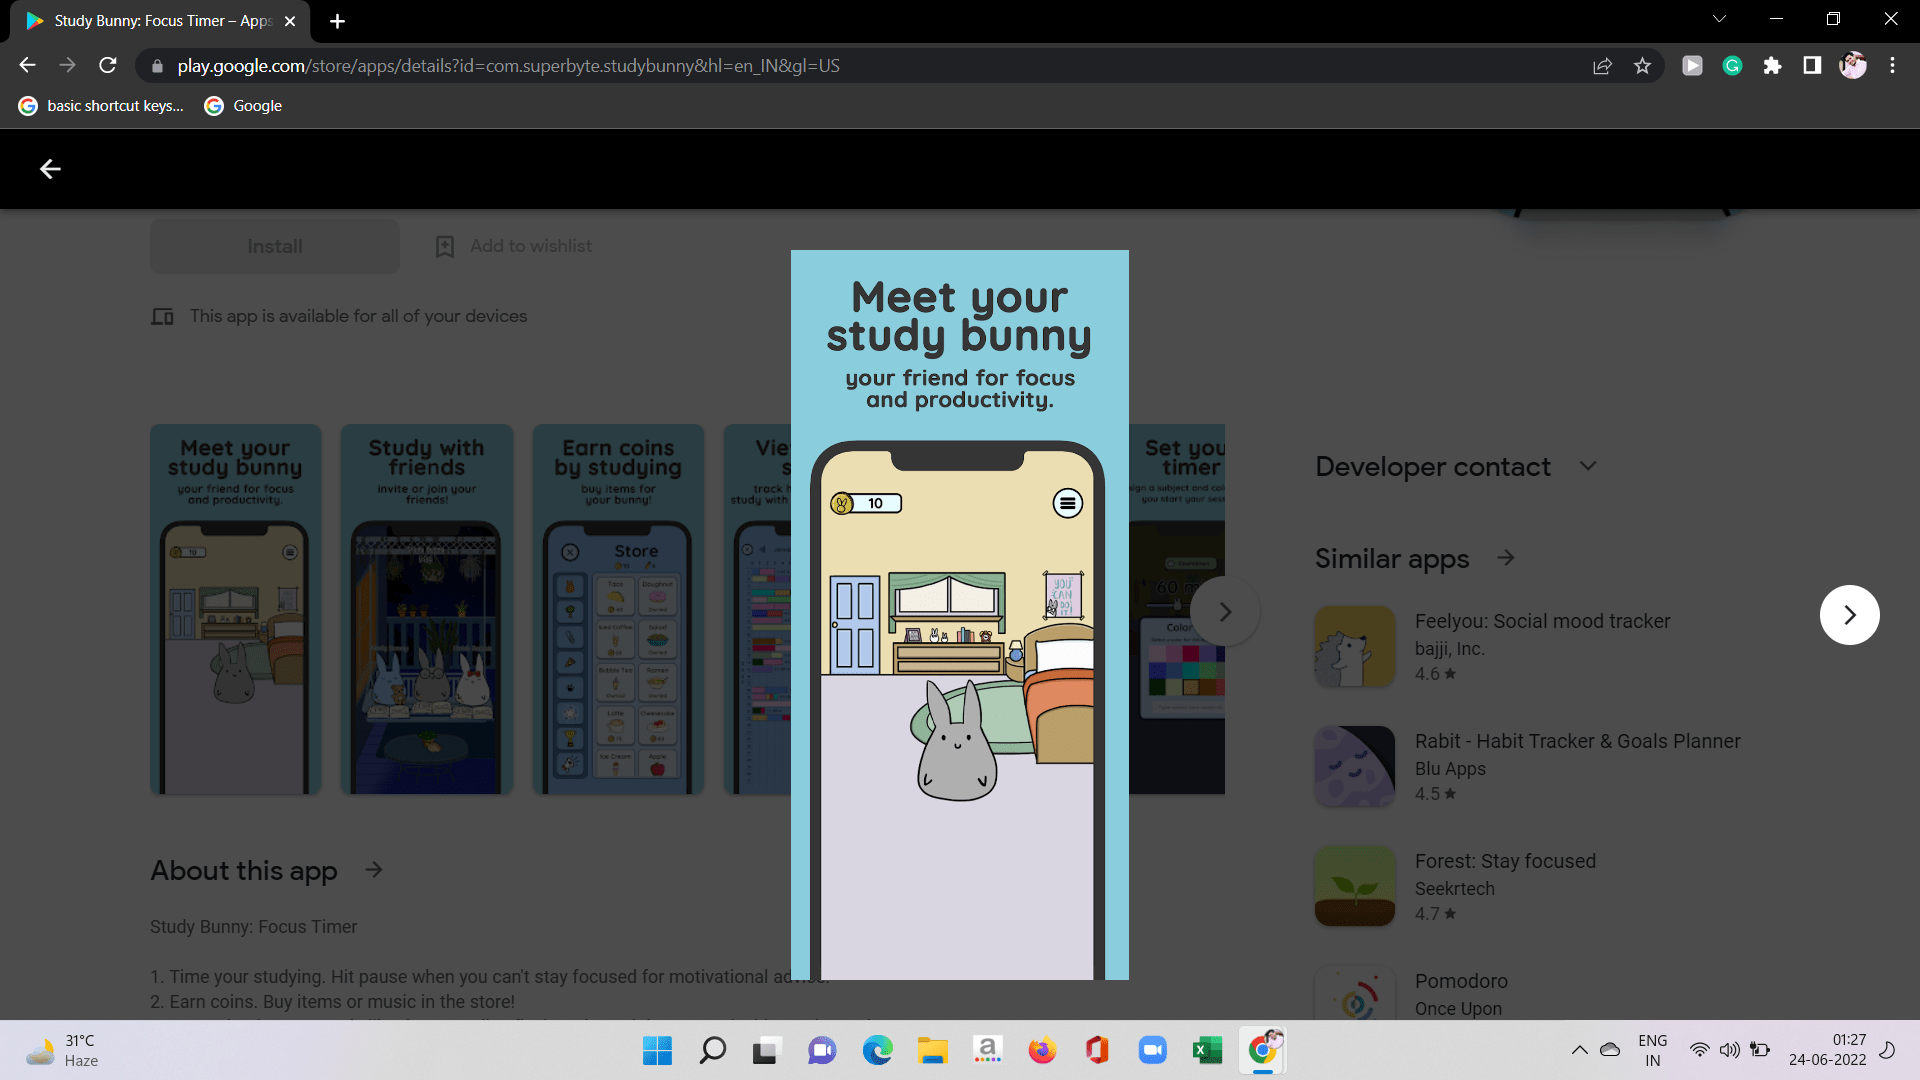Open the Grammarly extension icon
This screenshot has width=1920, height=1080.
[x=1732, y=66]
